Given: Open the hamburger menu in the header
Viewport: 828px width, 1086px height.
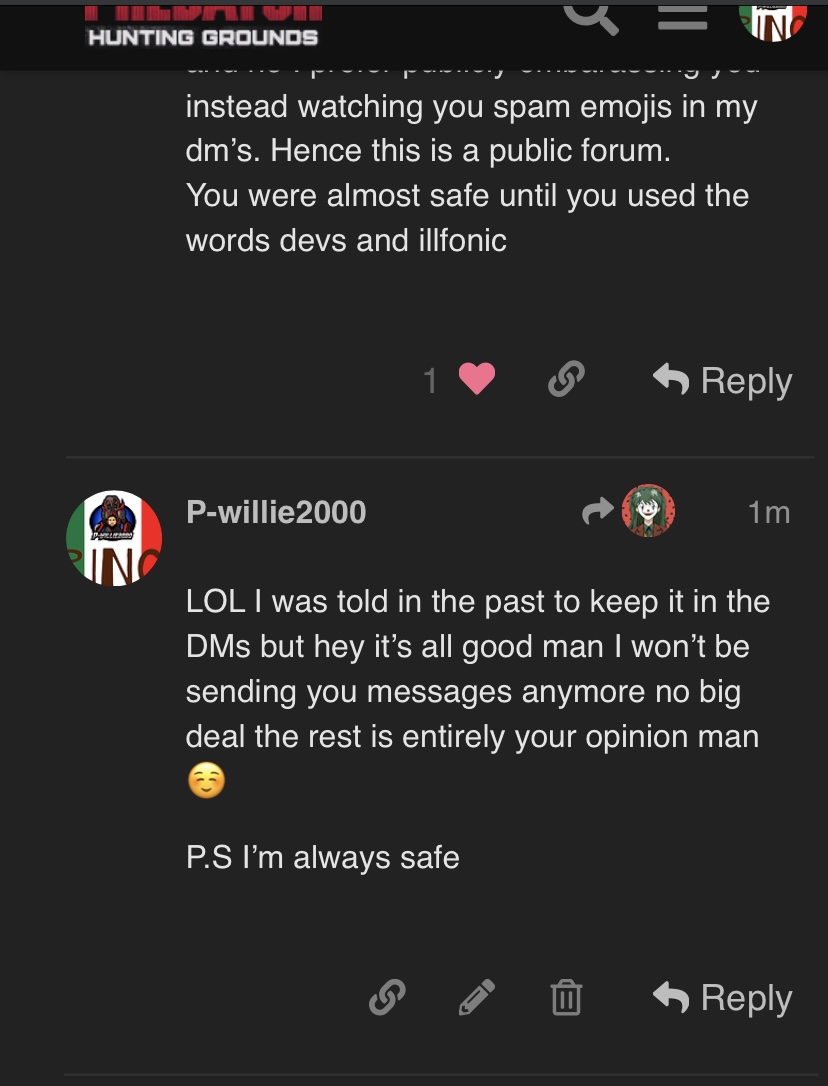Looking at the screenshot, I should point(682,17).
